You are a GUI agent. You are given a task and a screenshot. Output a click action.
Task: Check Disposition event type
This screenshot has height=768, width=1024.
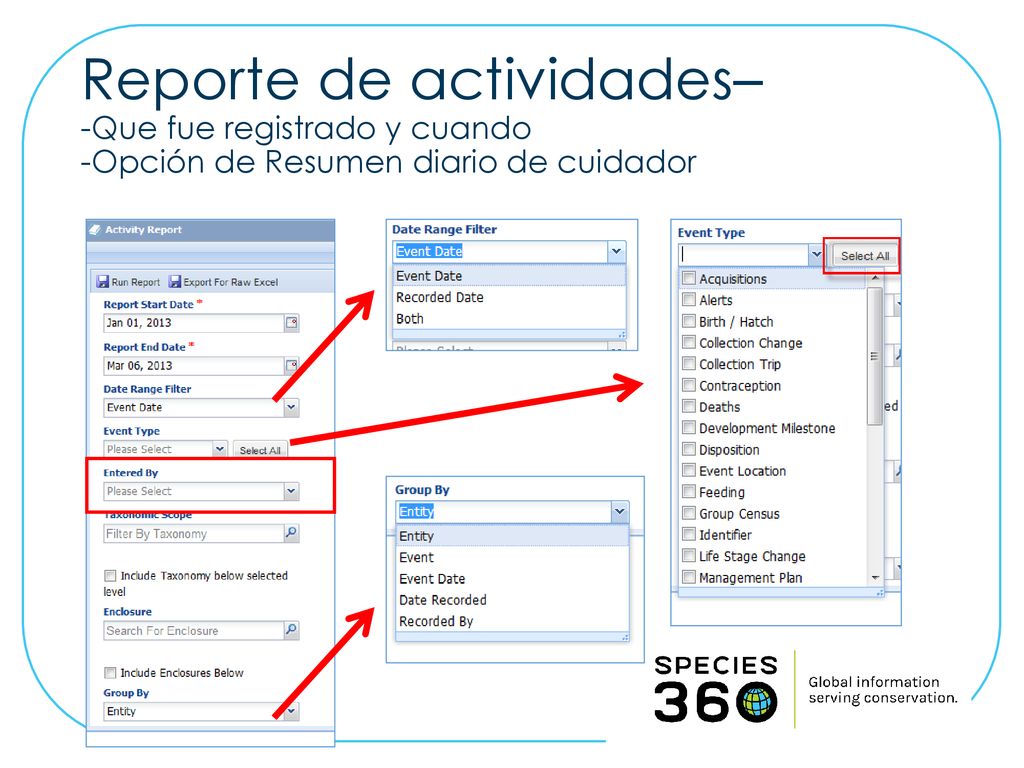[x=688, y=449]
